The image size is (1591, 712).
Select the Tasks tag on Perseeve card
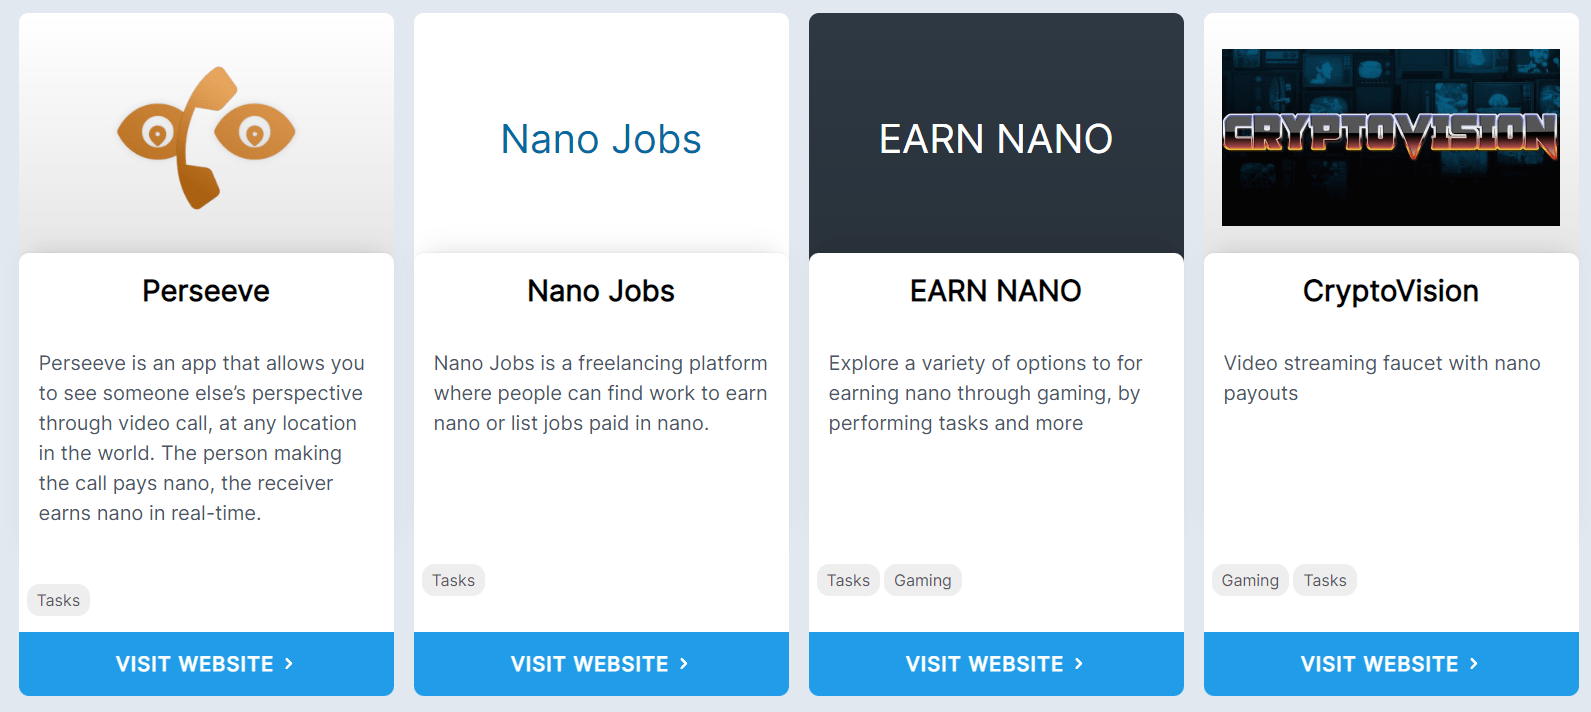click(x=58, y=600)
